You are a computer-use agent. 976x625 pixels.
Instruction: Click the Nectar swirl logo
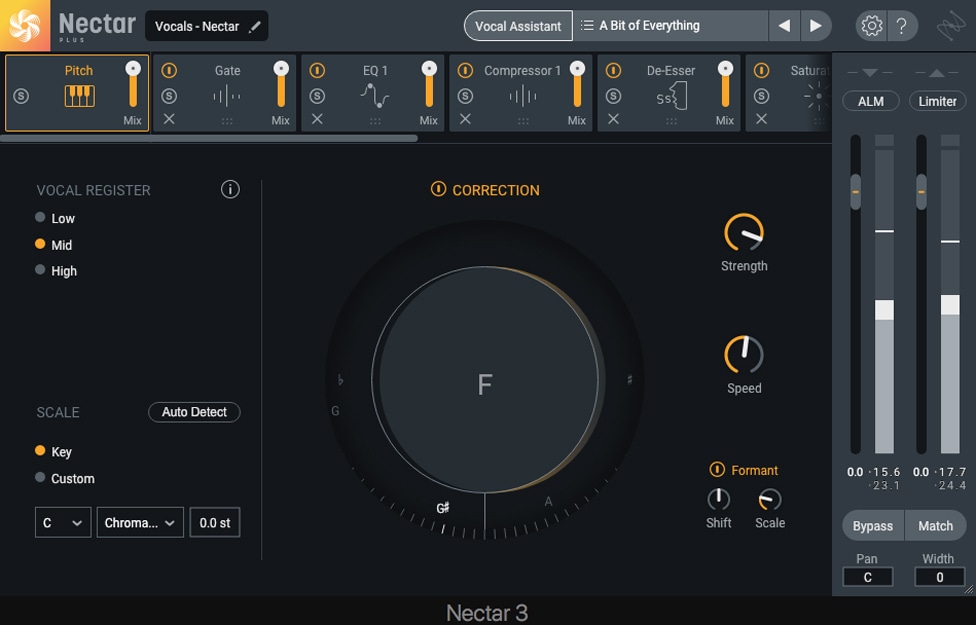coord(25,26)
